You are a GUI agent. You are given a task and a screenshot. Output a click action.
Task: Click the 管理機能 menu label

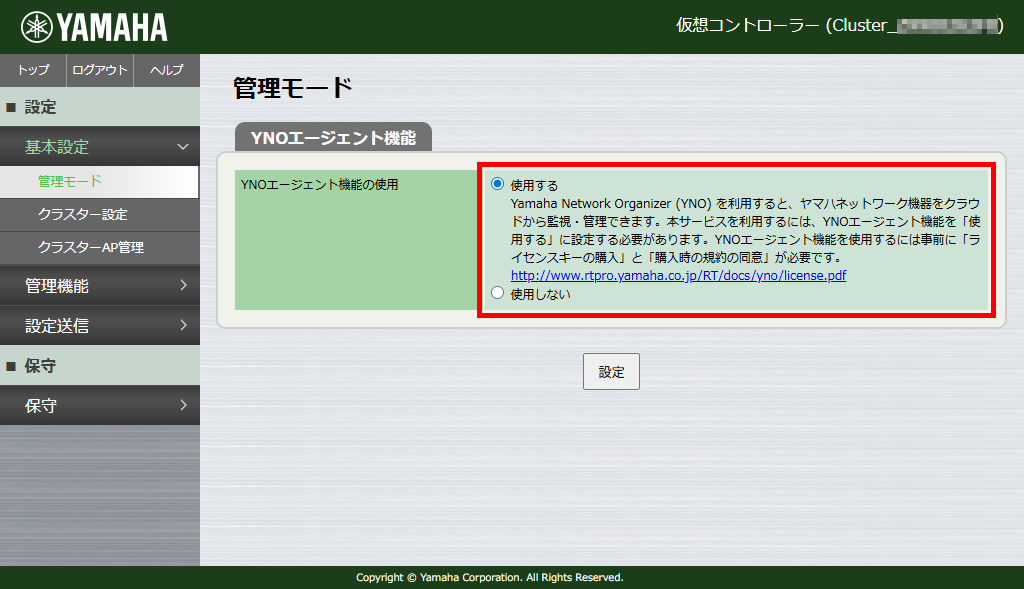[57, 285]
